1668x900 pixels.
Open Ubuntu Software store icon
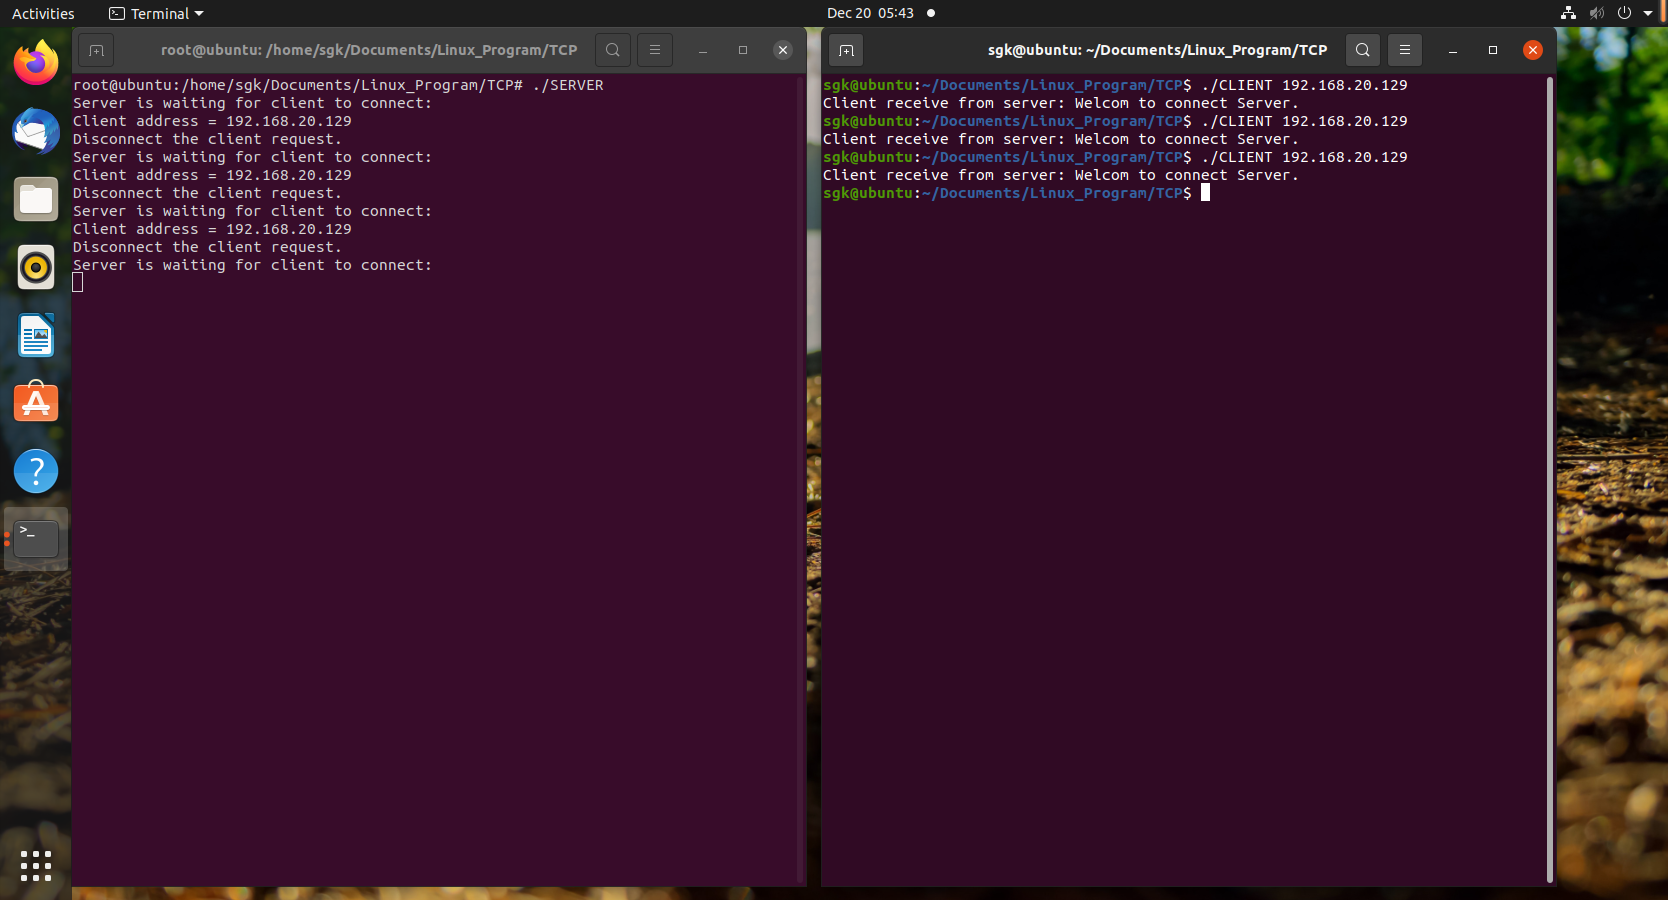36,403
